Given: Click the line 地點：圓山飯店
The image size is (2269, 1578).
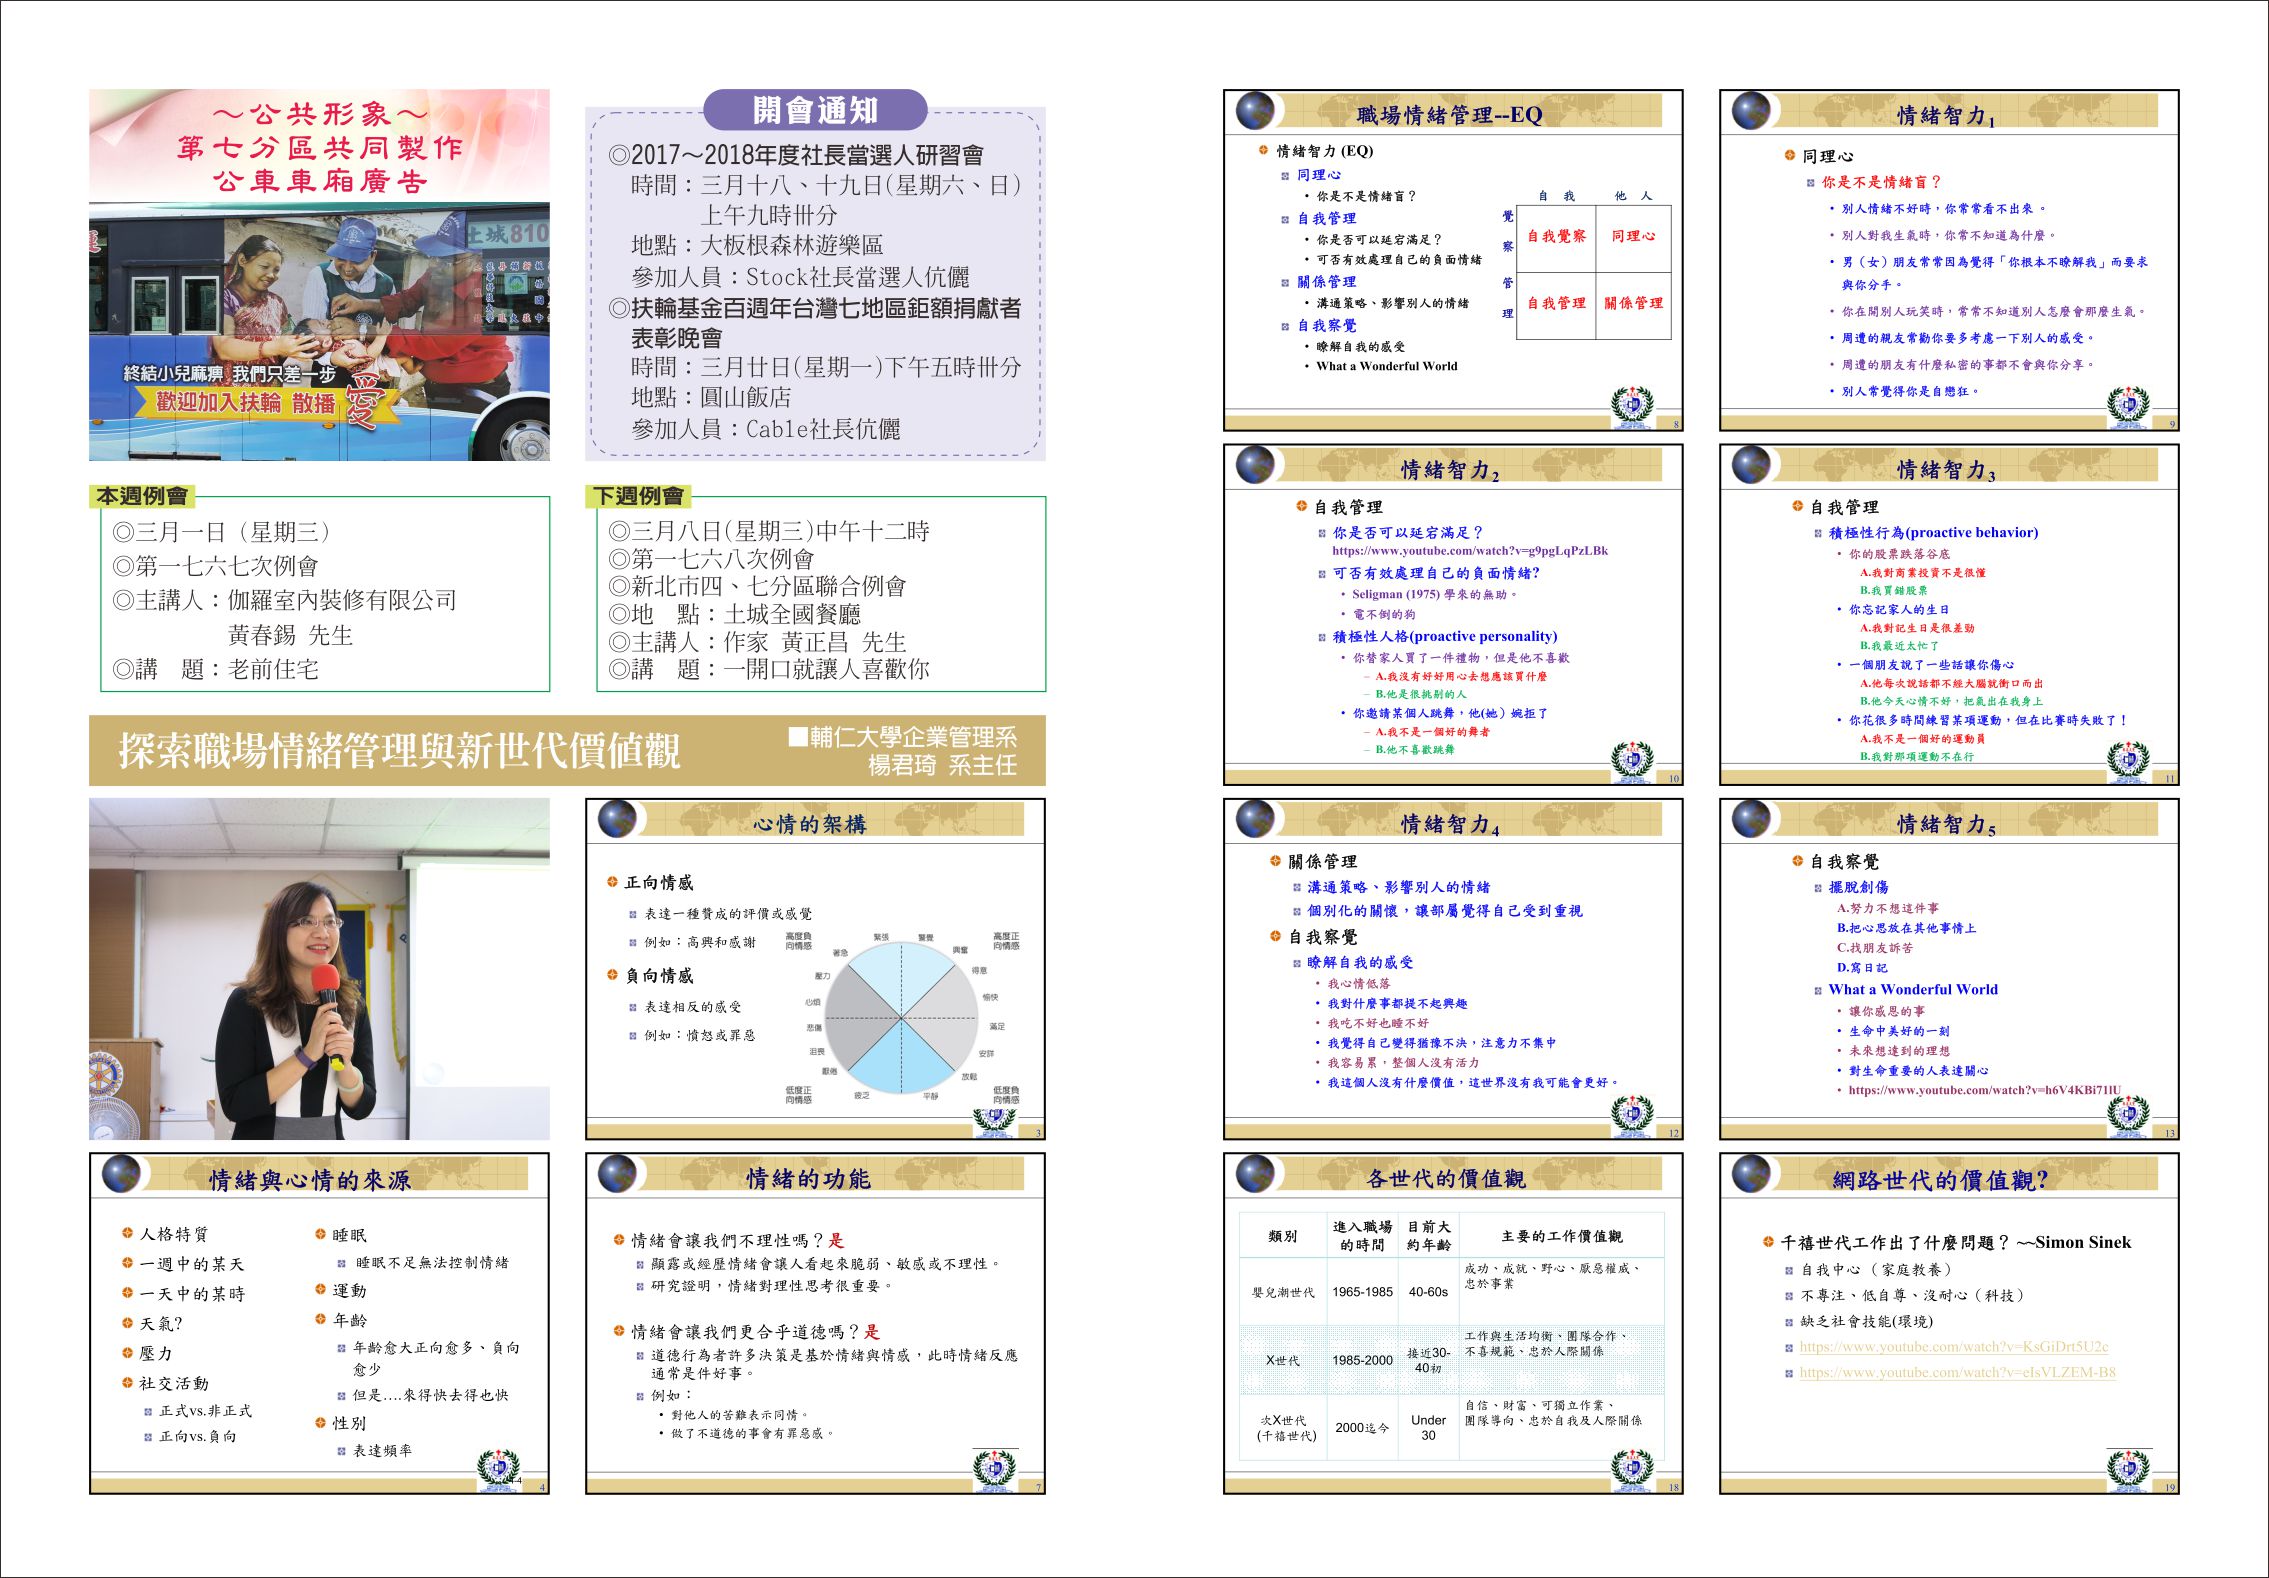Looking at the screenshot, I should click(711, 397).
